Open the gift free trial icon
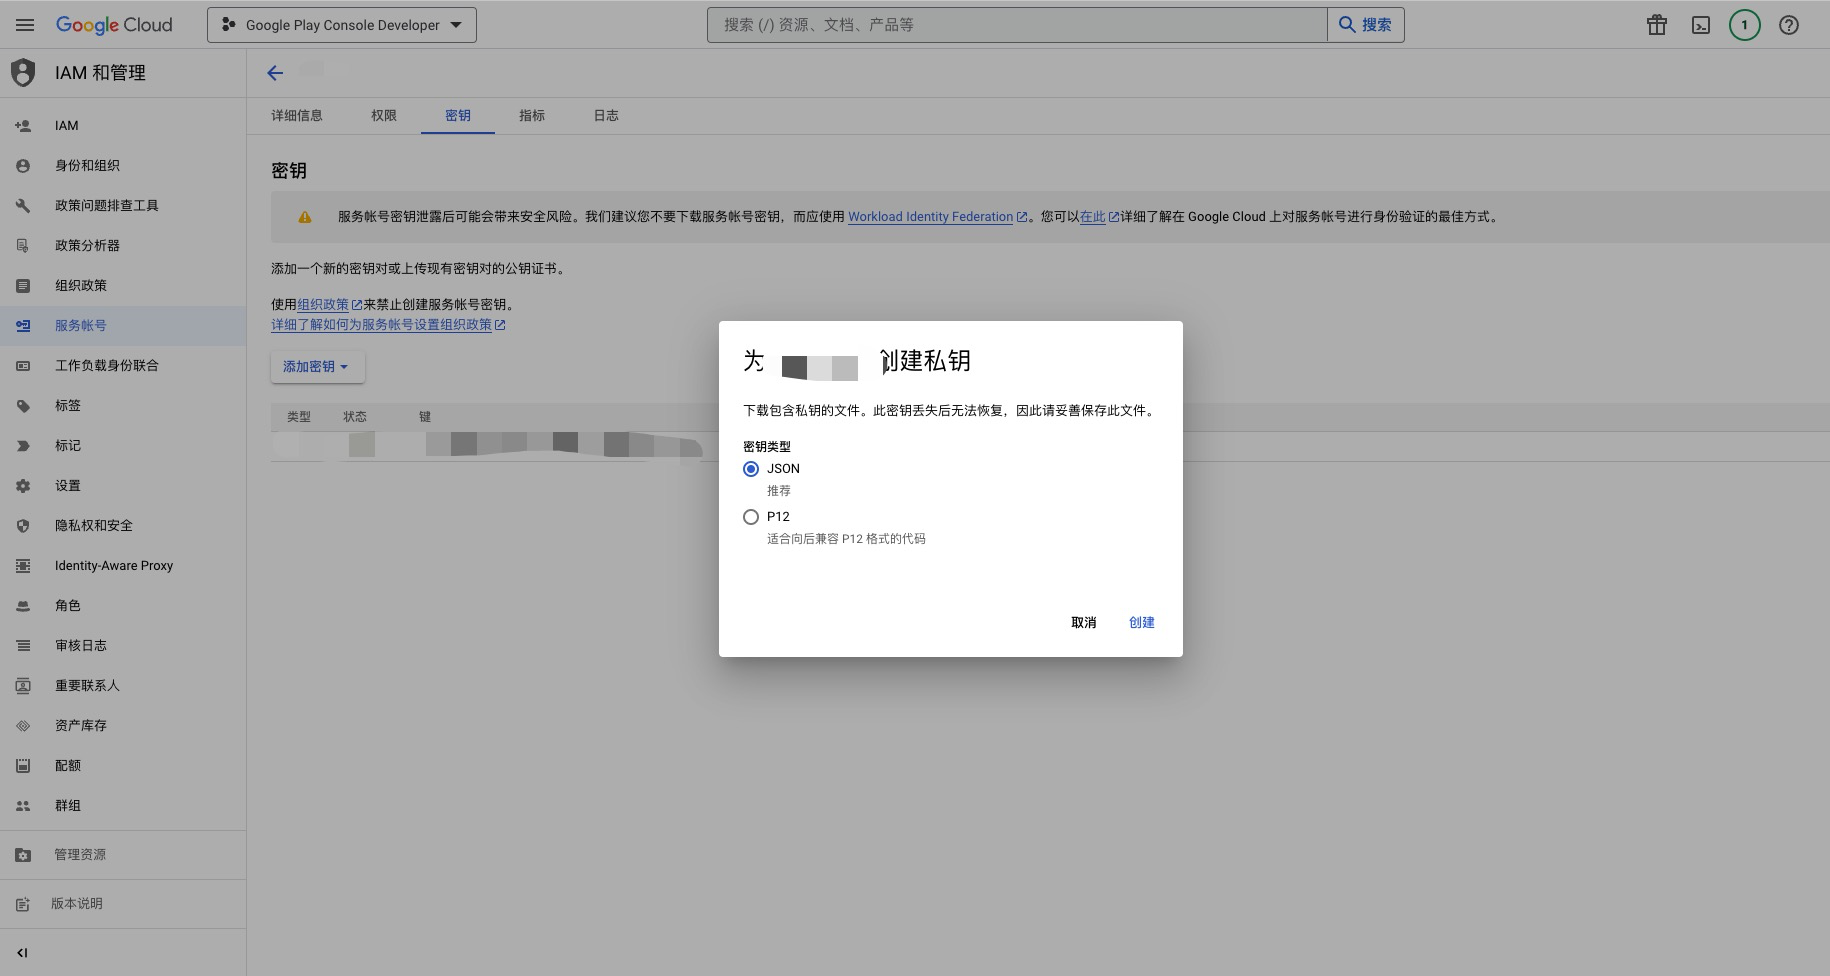Screen dimensions: 1830x976 click(1657, 25)
